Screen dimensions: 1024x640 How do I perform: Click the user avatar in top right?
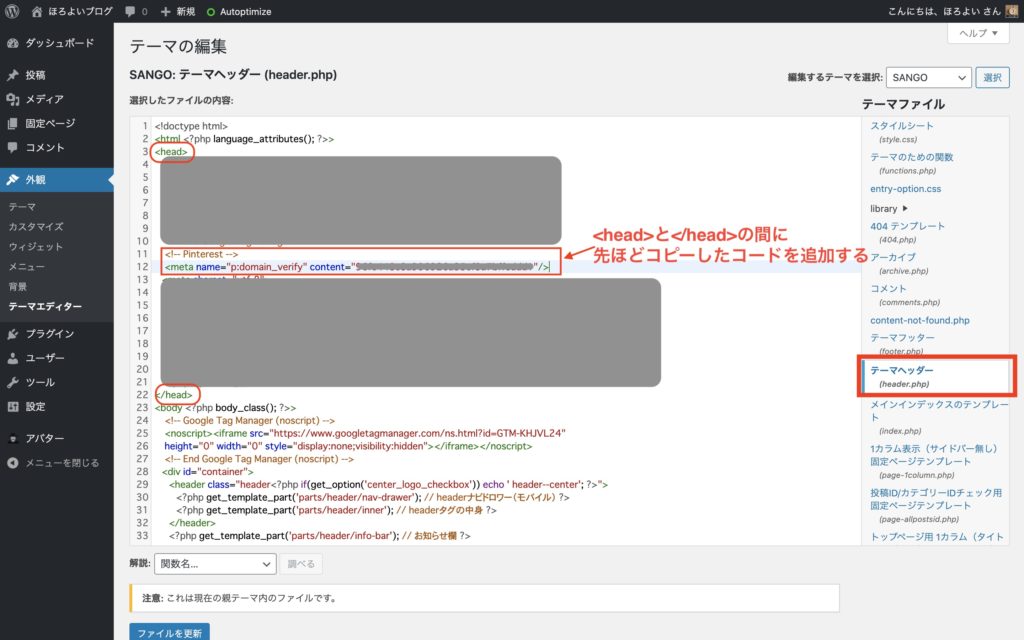coord(1012,11)
